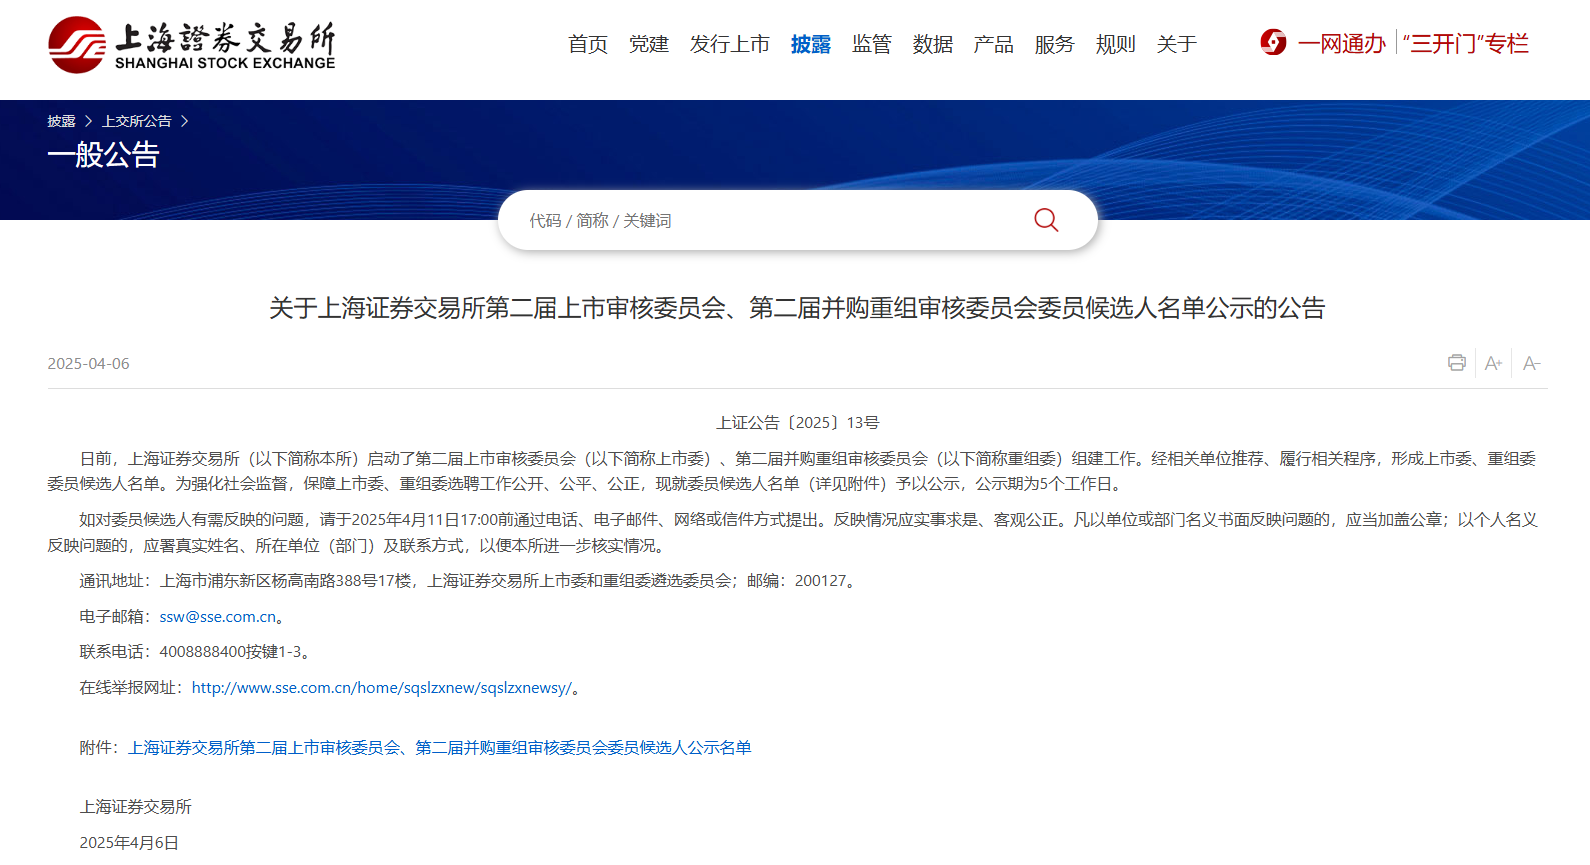Click the date 2025-04-06 below the title
The width and height of the screenshot is (1590, 865).
coord(88,364)
